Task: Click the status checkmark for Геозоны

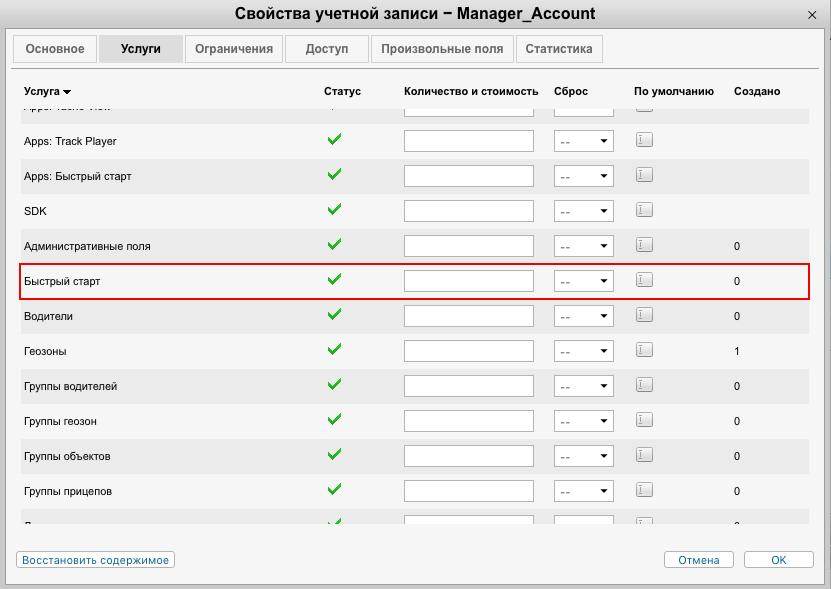Action: (335, 349)
